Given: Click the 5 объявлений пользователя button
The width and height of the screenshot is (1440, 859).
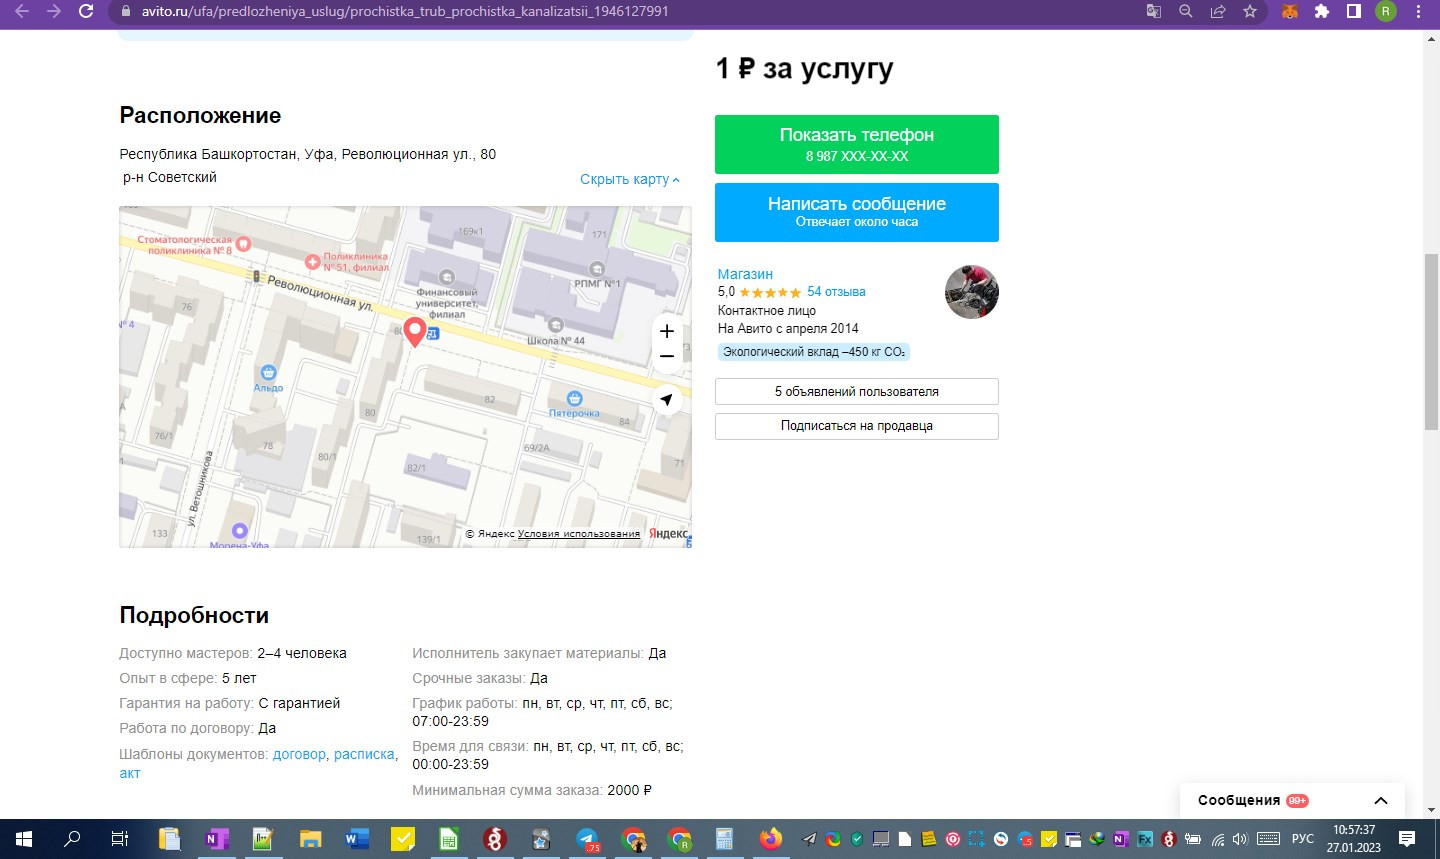Looking at the screenshot, I should pos(857,391).
